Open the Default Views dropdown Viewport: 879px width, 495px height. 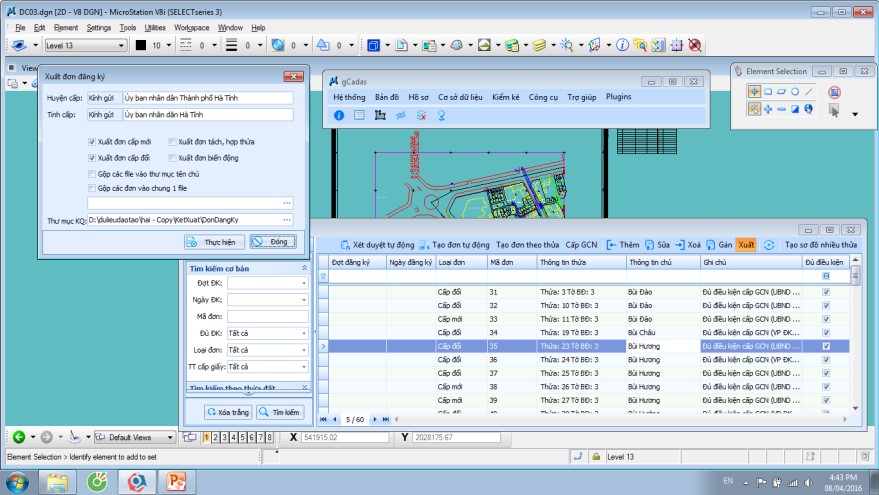(170, 437)
